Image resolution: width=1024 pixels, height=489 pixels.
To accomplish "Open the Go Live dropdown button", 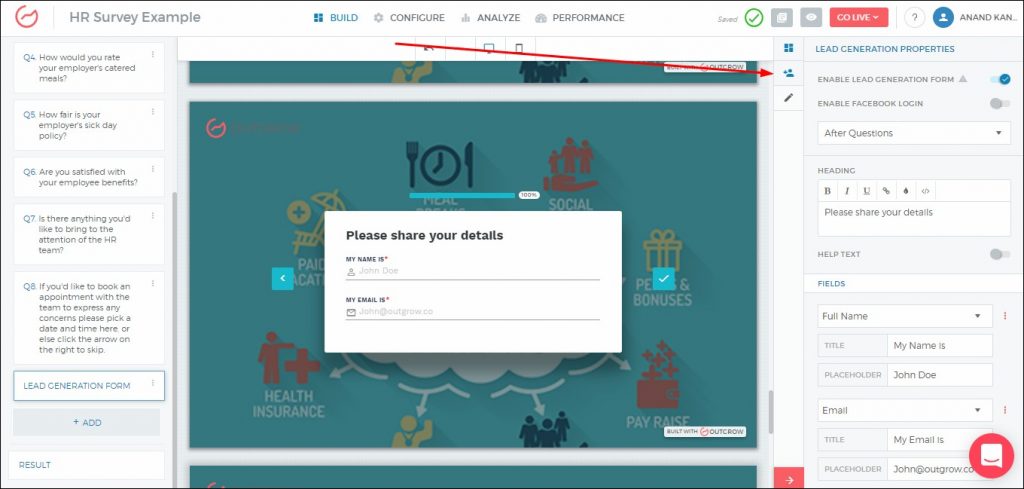I will coord(859,17).
